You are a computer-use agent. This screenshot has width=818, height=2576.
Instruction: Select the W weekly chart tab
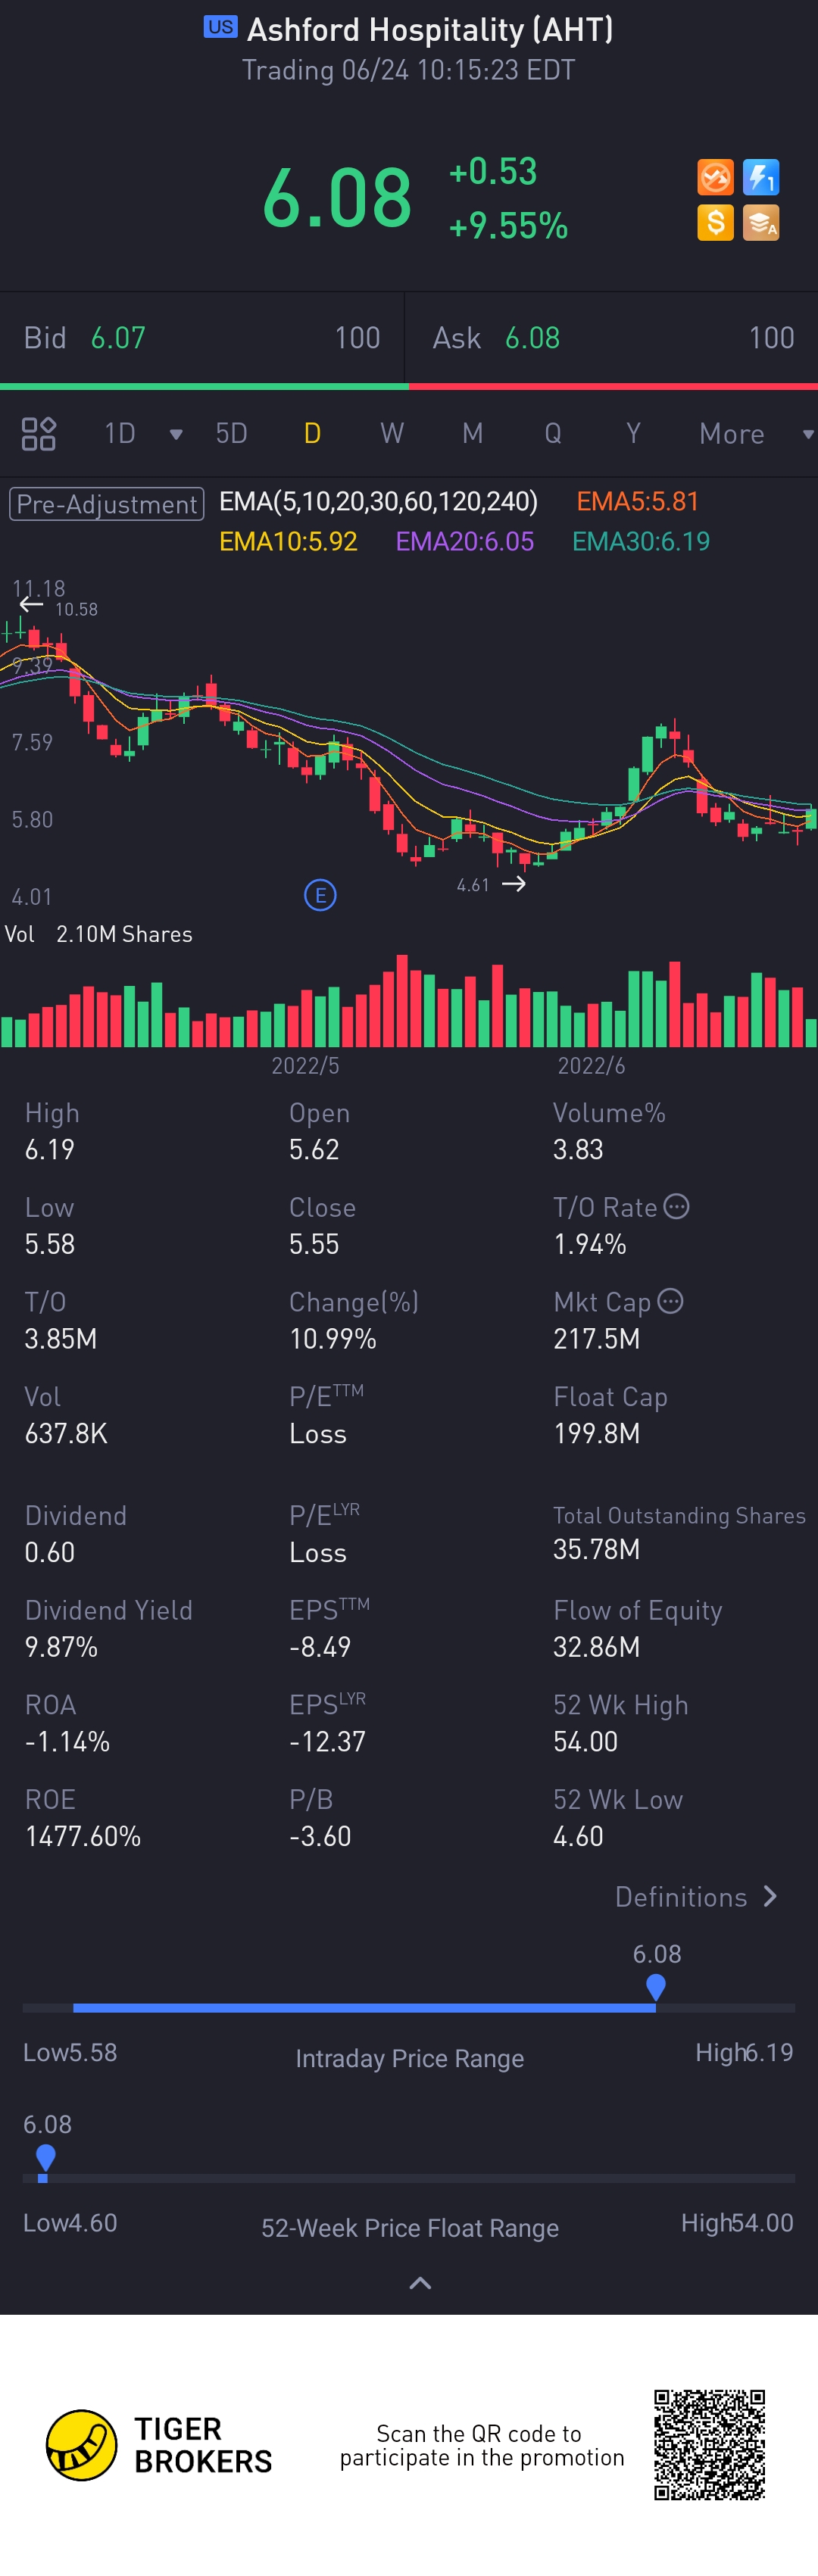(x=392, y=434)
